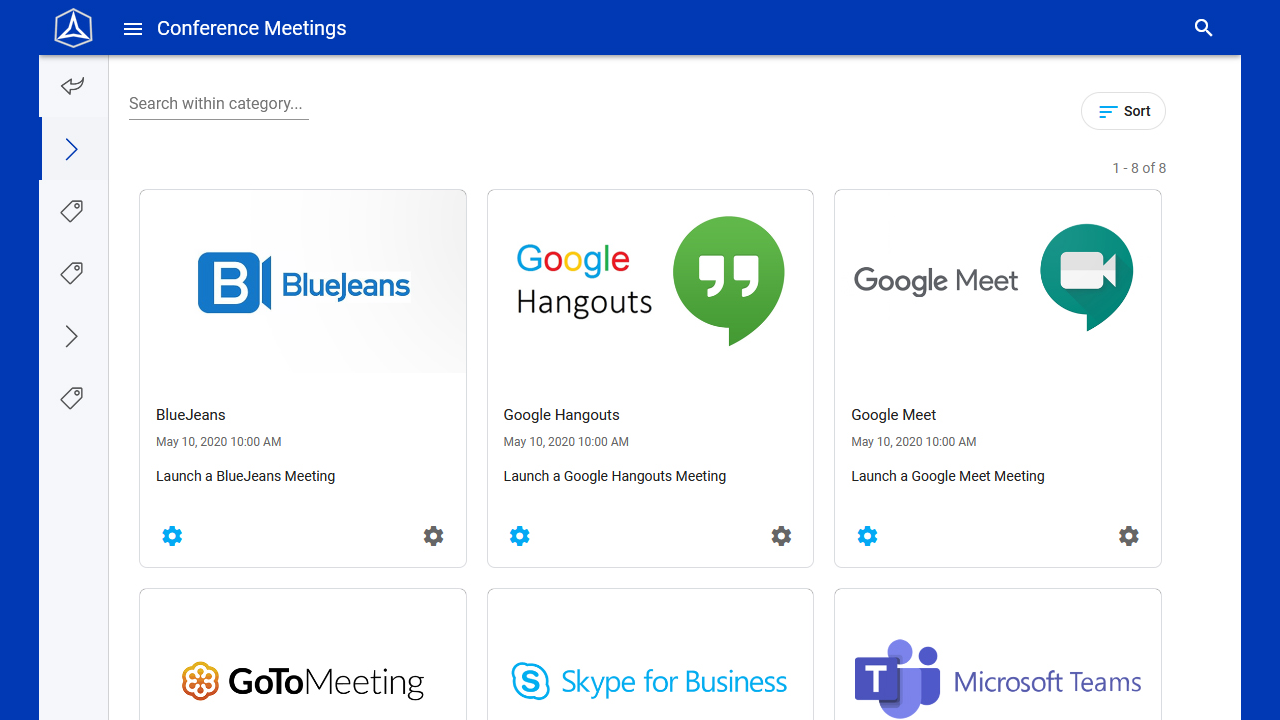The image size is (1280, 720).
Task: Click the "1 - 8 of 8" results count
Action: (x=1139, y=168)
